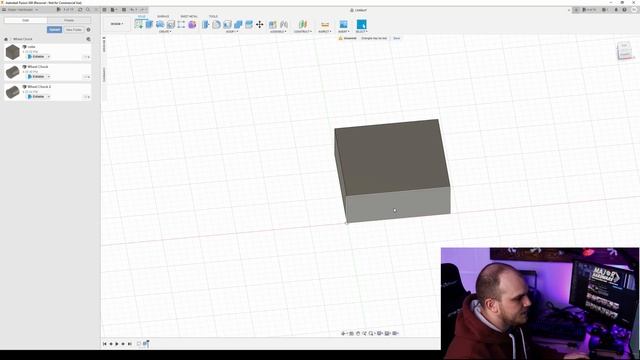Activate the blue Select tool icon
640x360 pixels.
coord(361,24)
